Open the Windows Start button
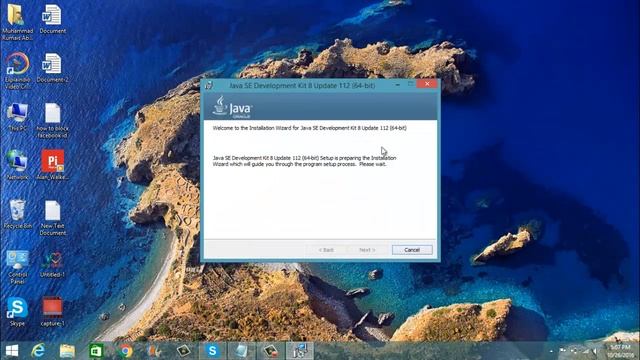The height and width of the screenshot is (360, 640). coord(12,351)
